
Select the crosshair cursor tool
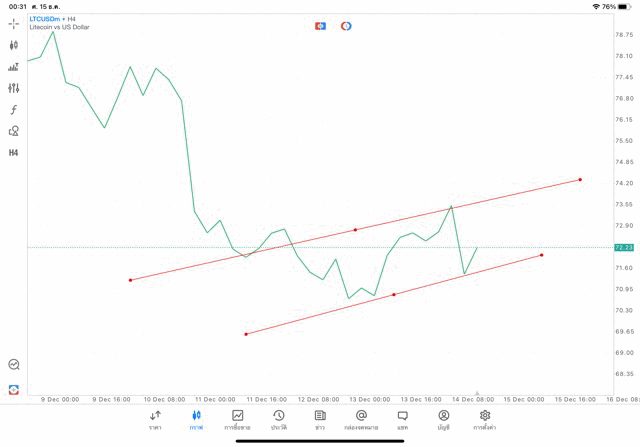(14, 23)
